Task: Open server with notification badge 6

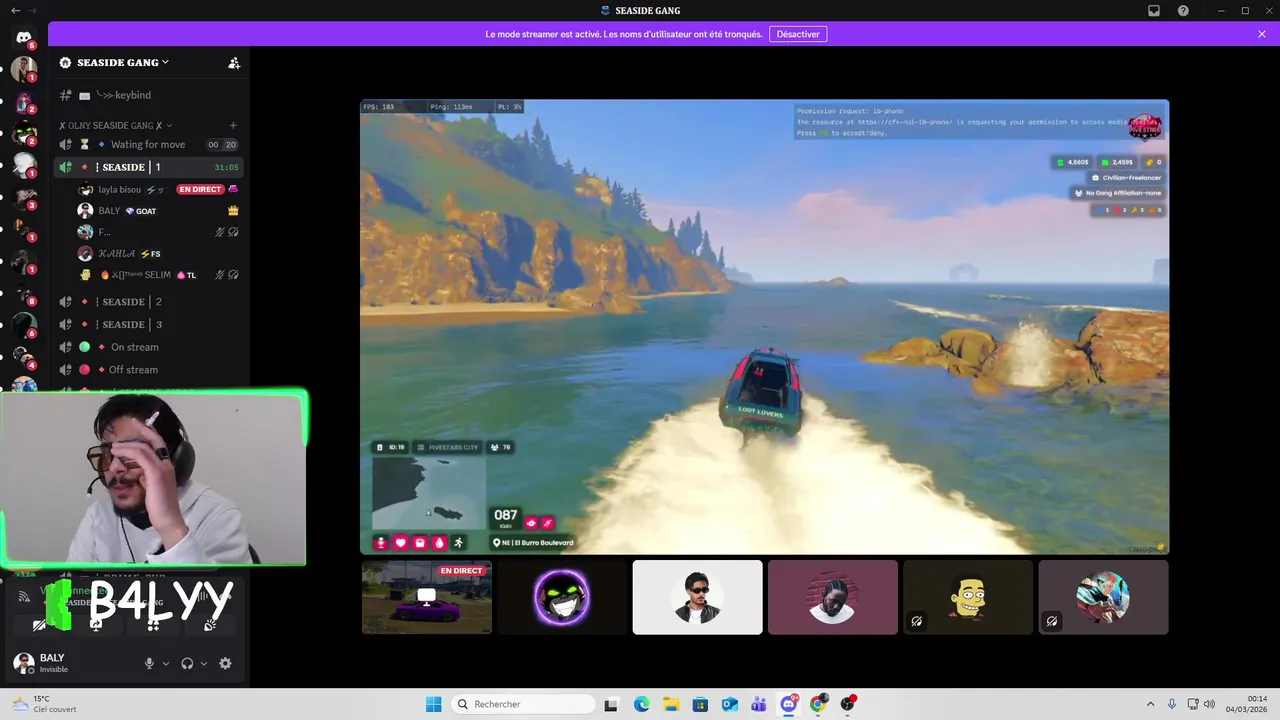Action: coord(24,326)
